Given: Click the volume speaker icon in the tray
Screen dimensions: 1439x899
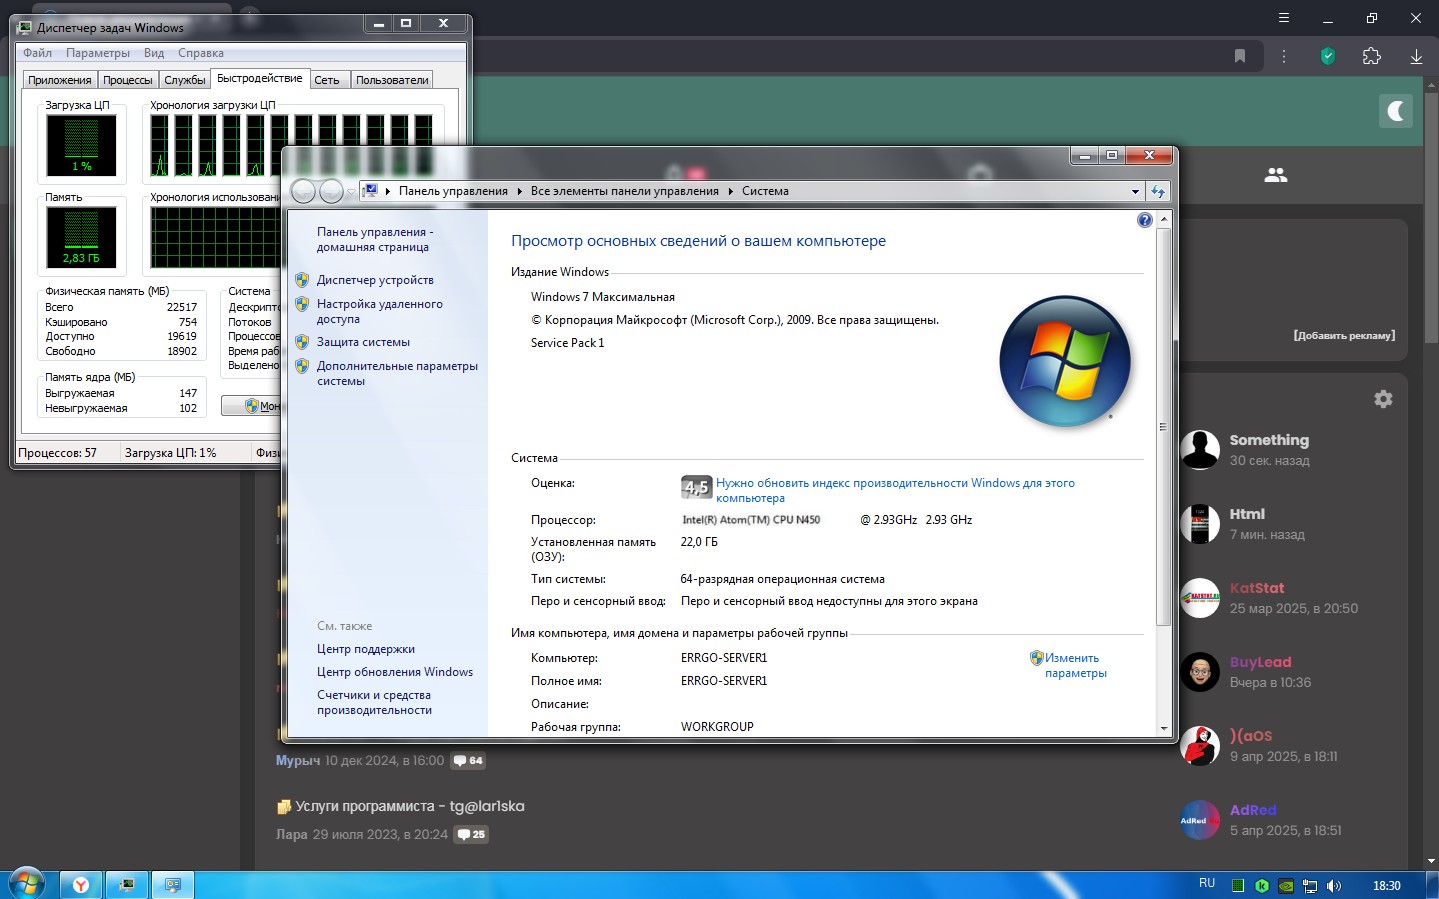Looking at the screenshot, I should coord(1333,885).
